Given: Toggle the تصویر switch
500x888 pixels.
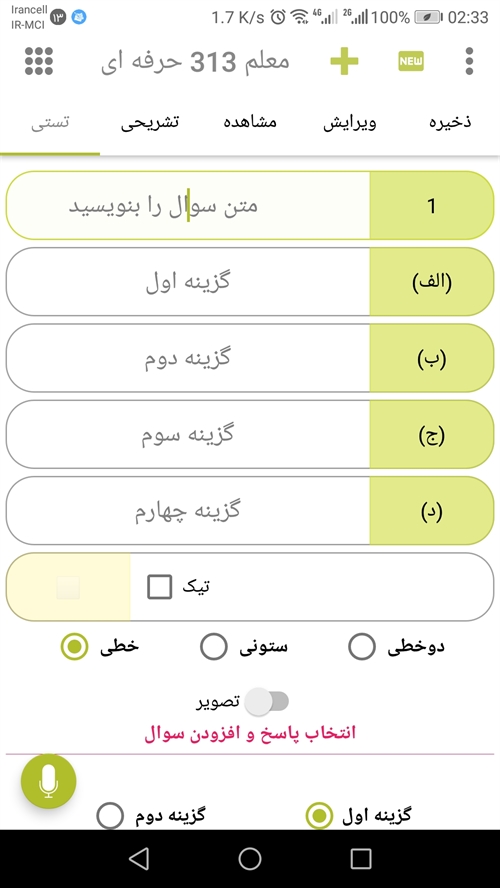Looking at the screenshot, I should (x=266, y=702).
